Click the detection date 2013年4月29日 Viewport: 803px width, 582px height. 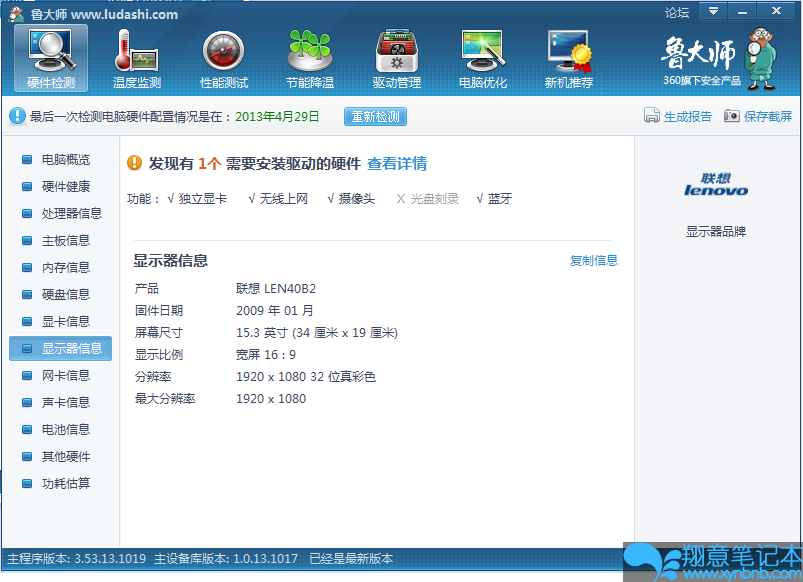tap(277, 117)
